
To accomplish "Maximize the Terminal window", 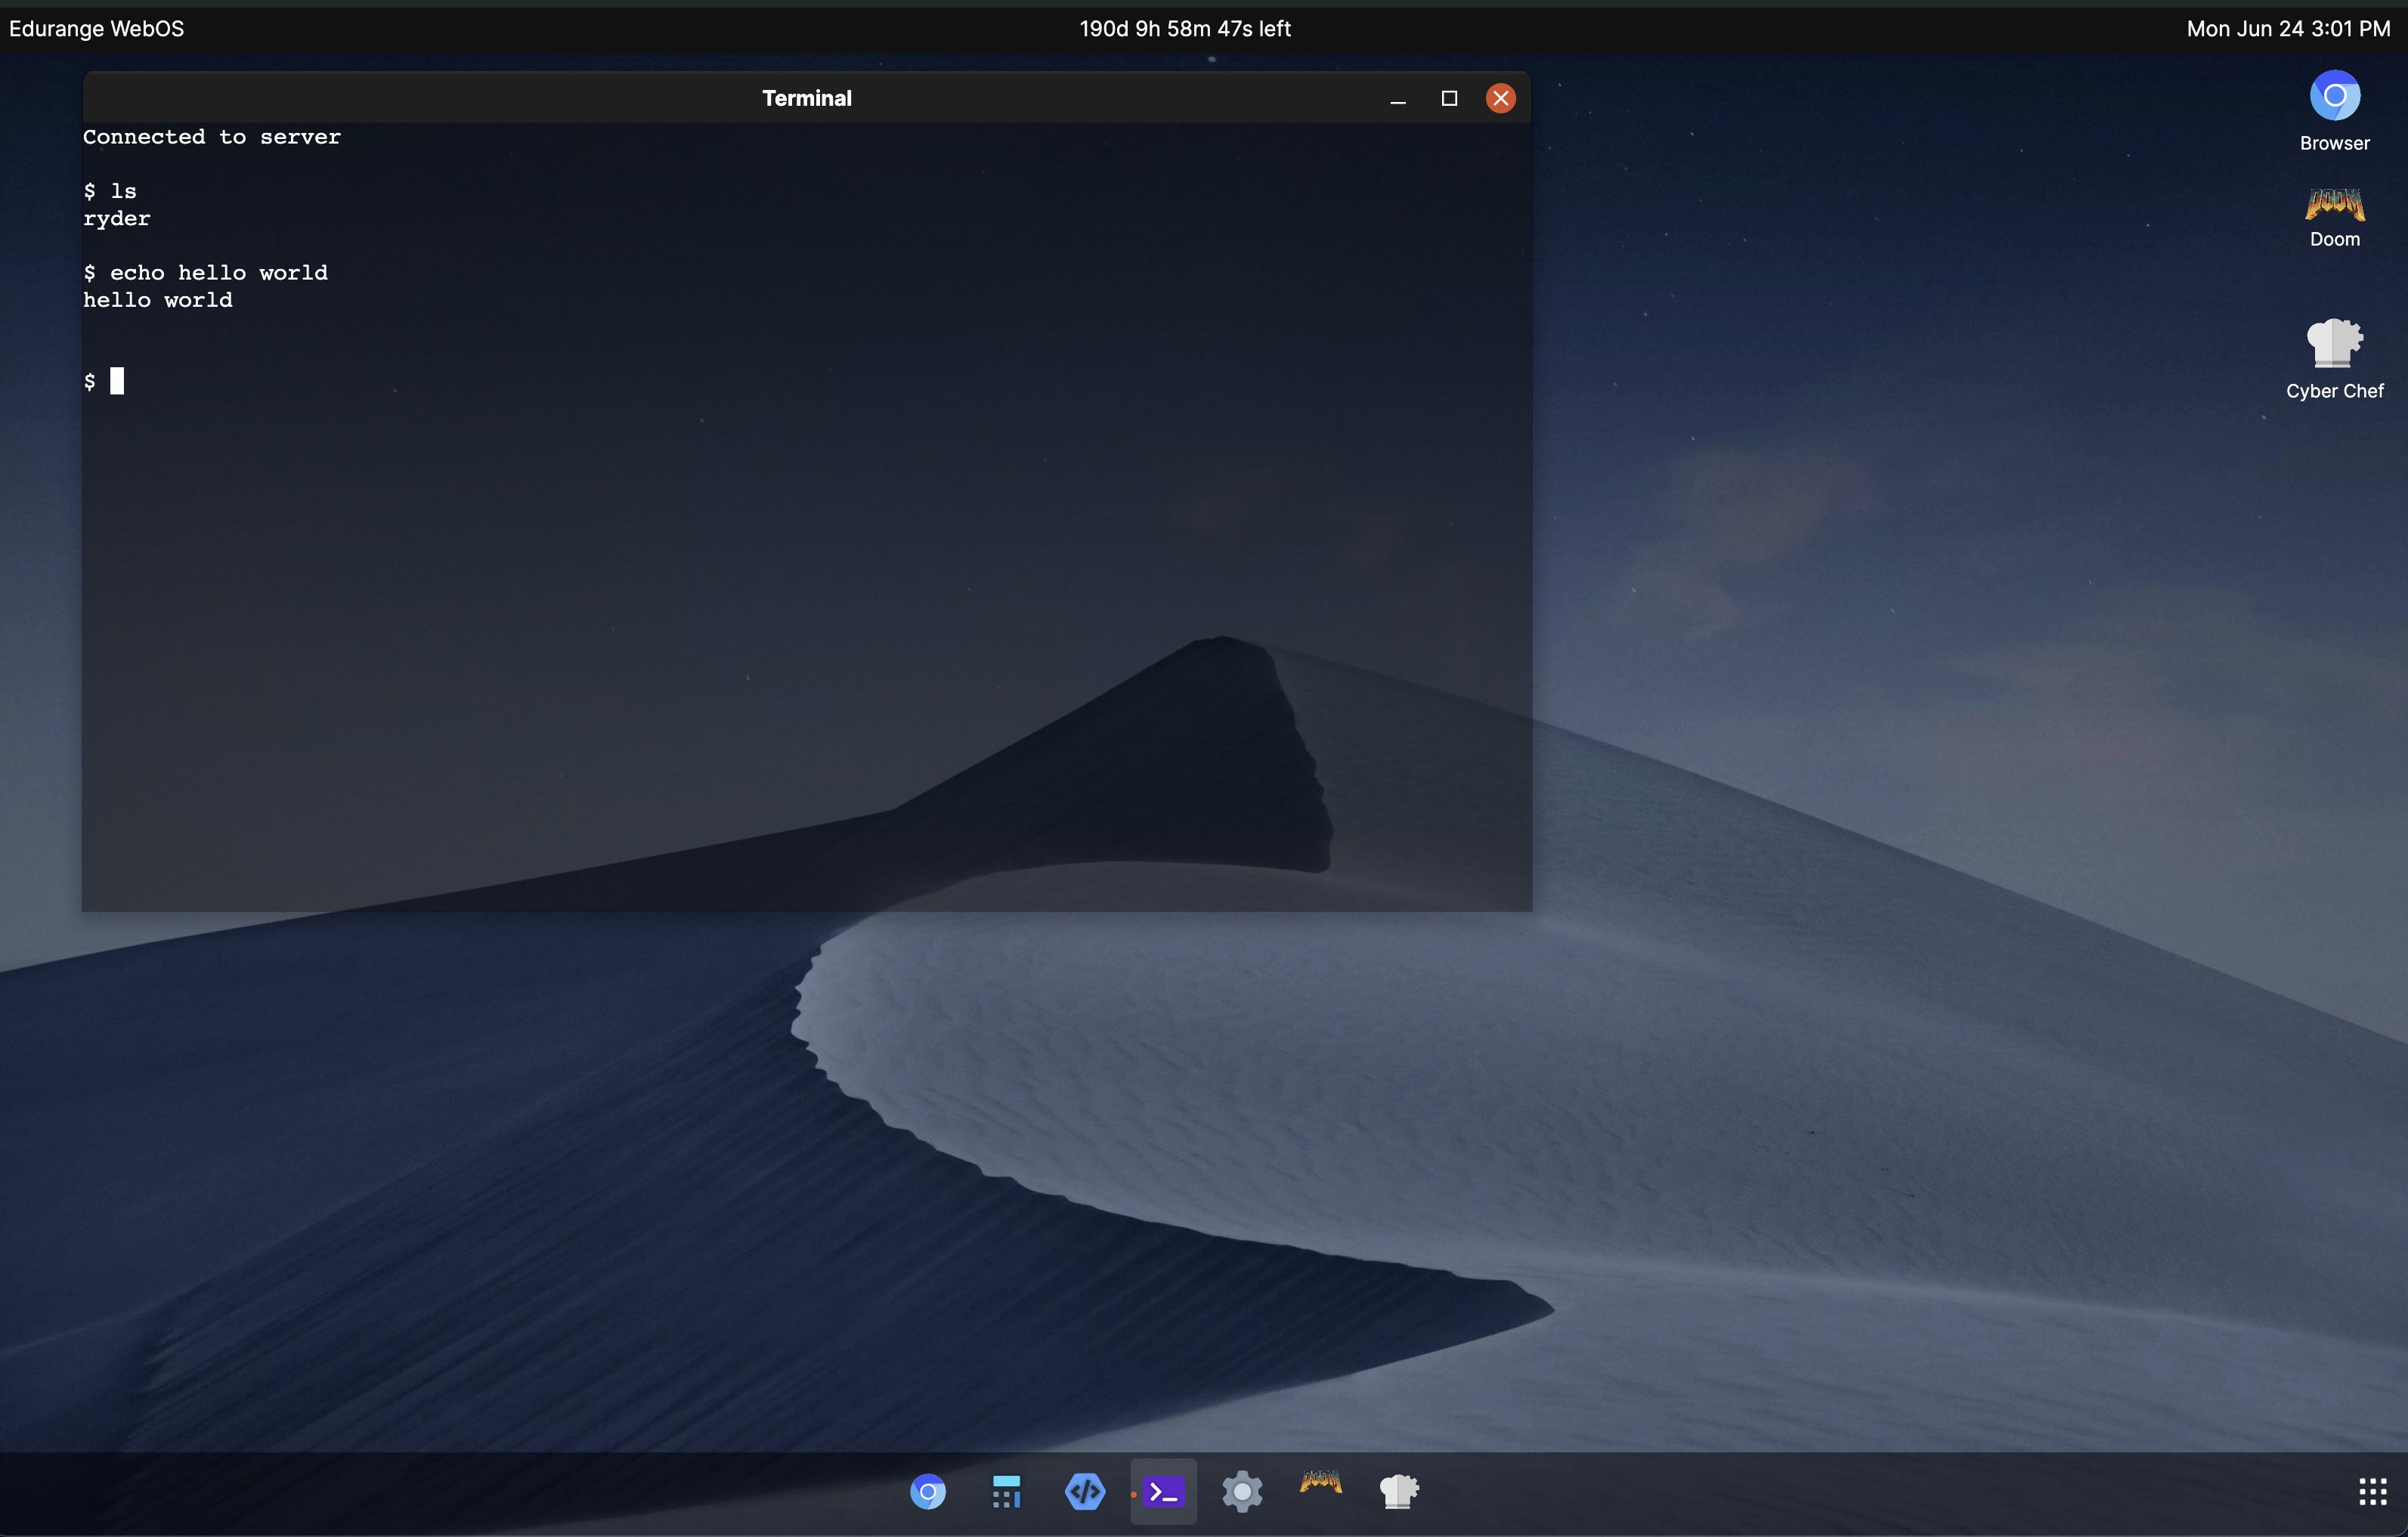I will 1449,98.
